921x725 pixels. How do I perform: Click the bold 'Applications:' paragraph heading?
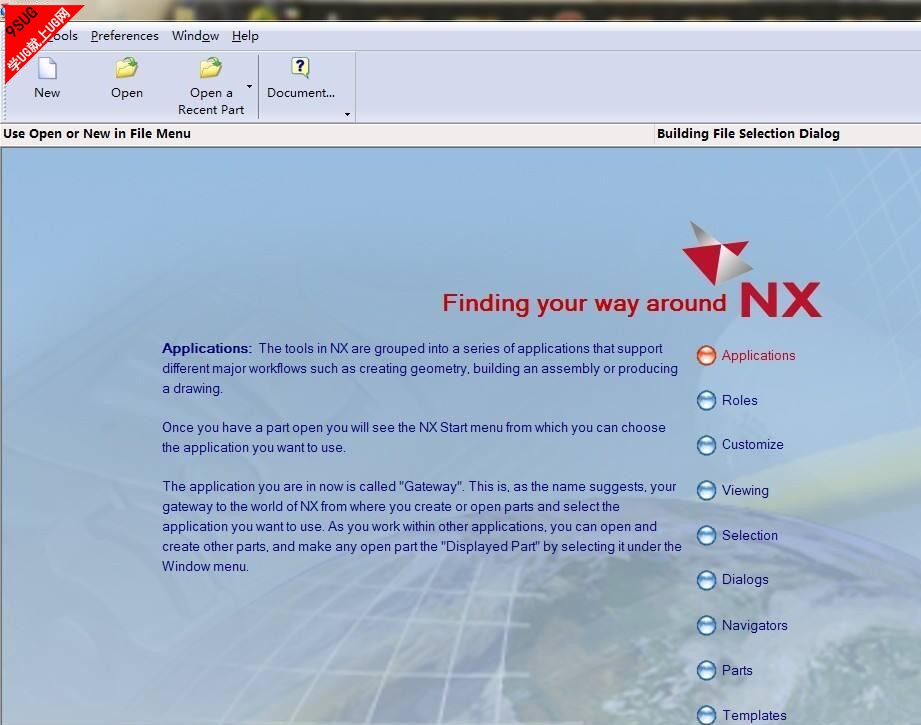point(207,348)
